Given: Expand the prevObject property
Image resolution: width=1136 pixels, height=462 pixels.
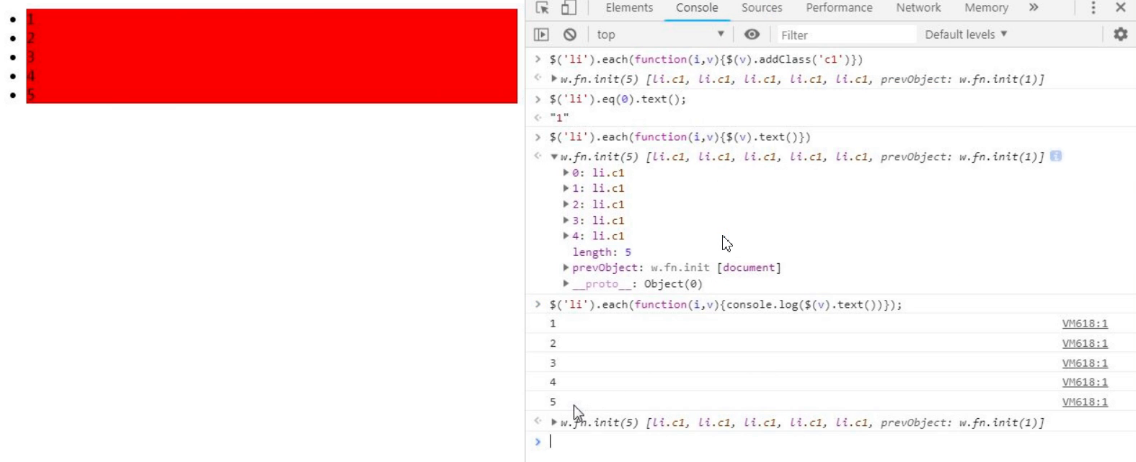Looking at the screenshot, I should click(566, 268).
